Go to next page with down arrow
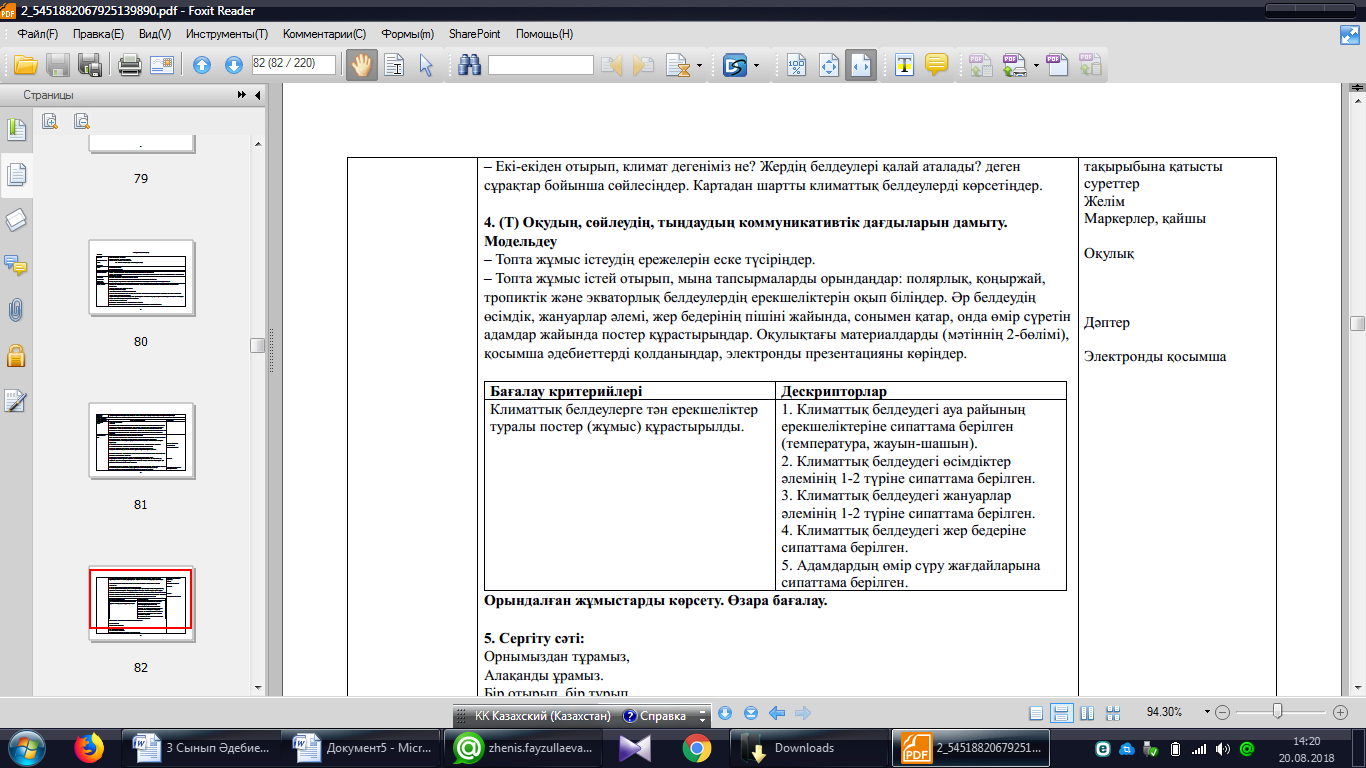Image resolution: width=1366 pixels, height=768 pixels. pyautogui.click(x=234, y=65)
